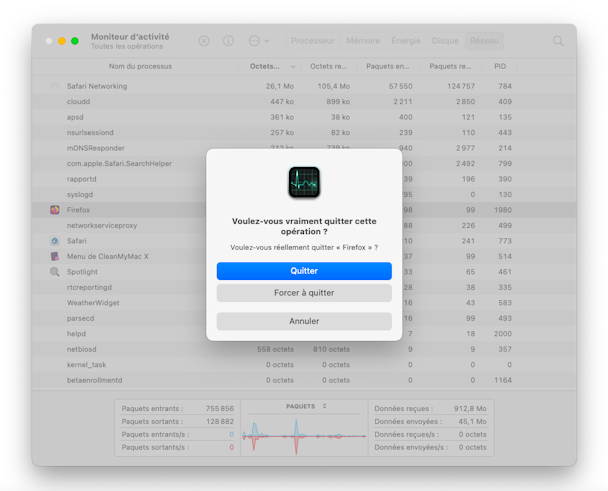Open process info with the i icon

(228, 41)
